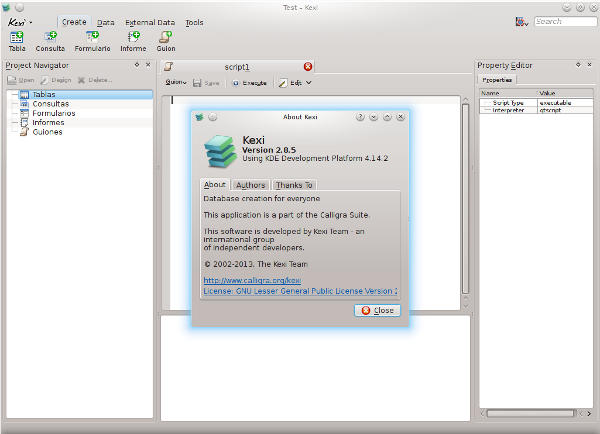Click the About Kexi dialog window menu icon
Image resolution: width=600 pixels, height=434 pixels.
[199, 117]
